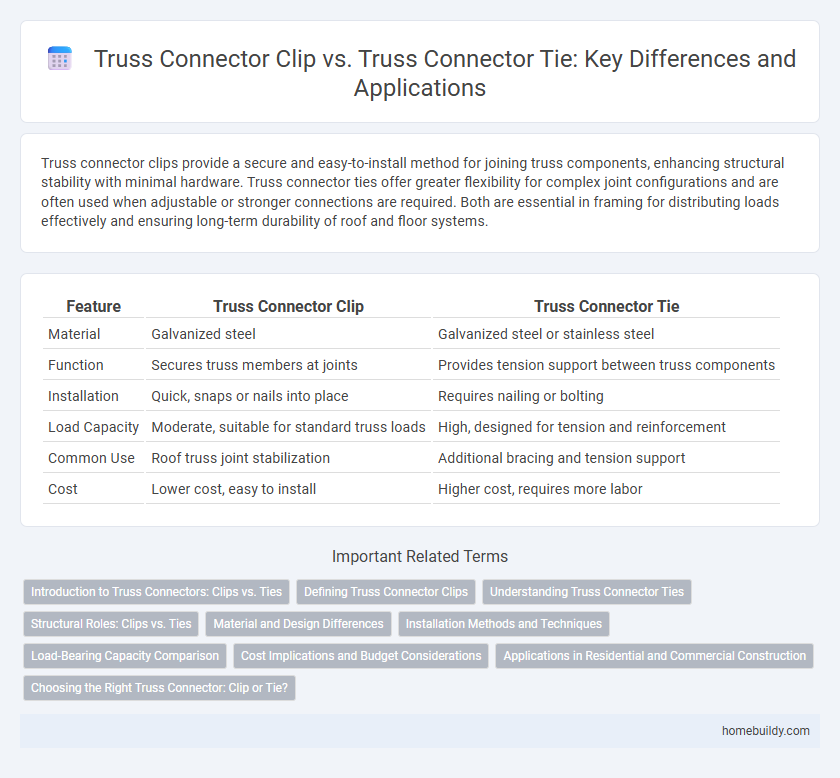Open 'Material and Design Differences' tag
The height and width of the screenshot is (778, 840).
(298, 624)
